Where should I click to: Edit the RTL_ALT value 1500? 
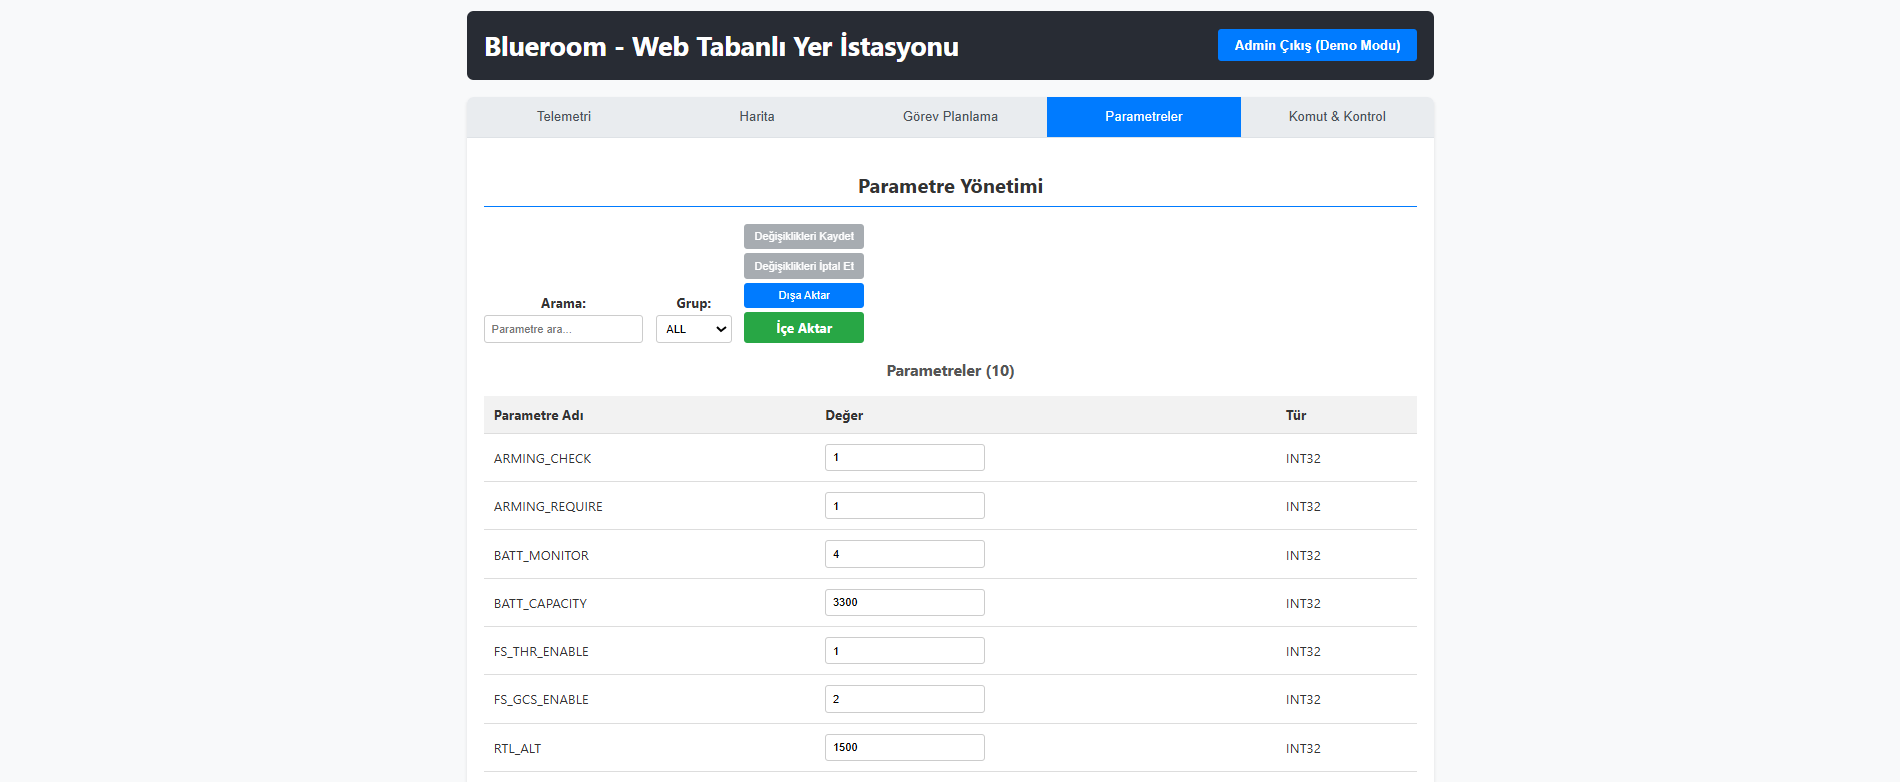coord(904,748)
